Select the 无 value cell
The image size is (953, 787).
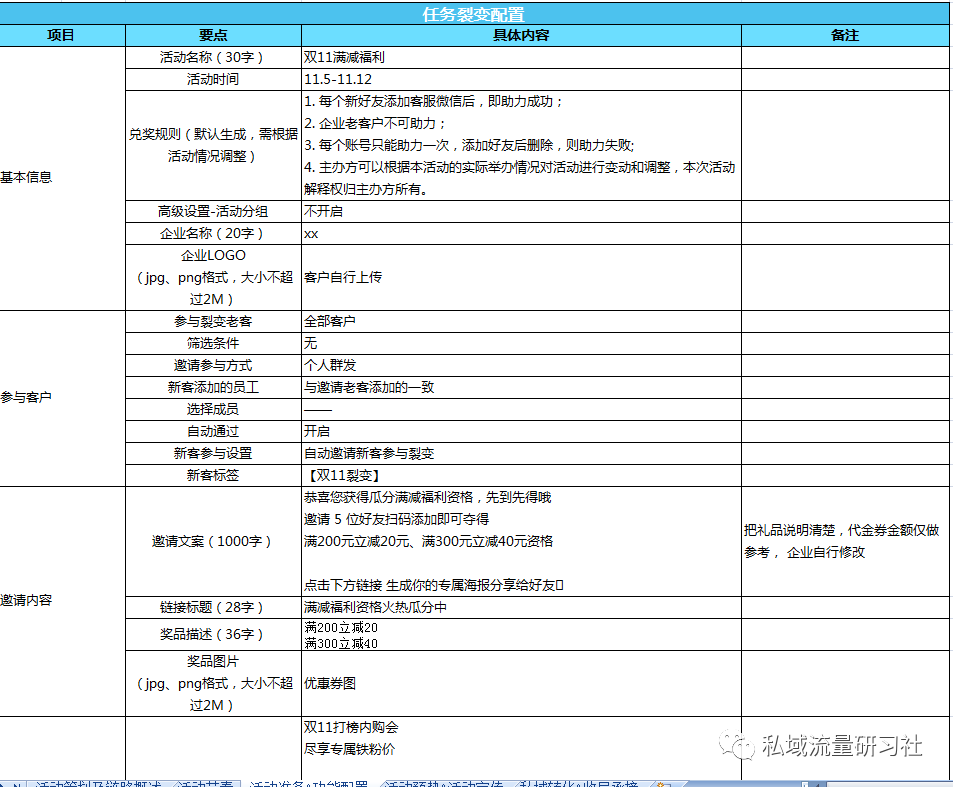[x=521, y=343]
